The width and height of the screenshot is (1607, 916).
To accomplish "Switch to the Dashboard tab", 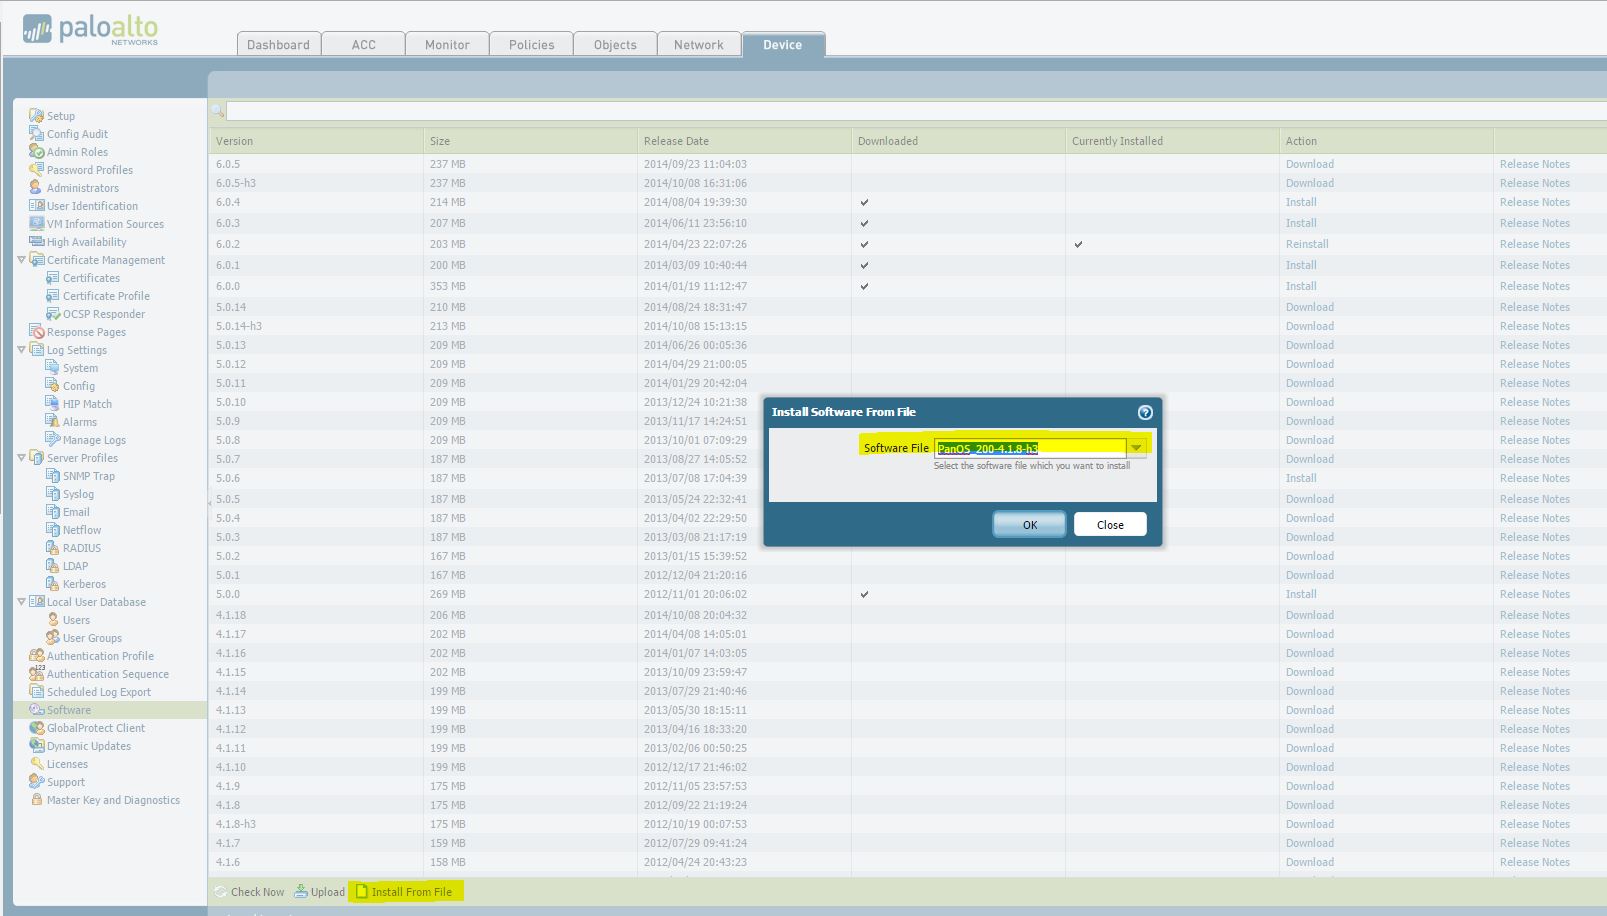I will [278, 45].
